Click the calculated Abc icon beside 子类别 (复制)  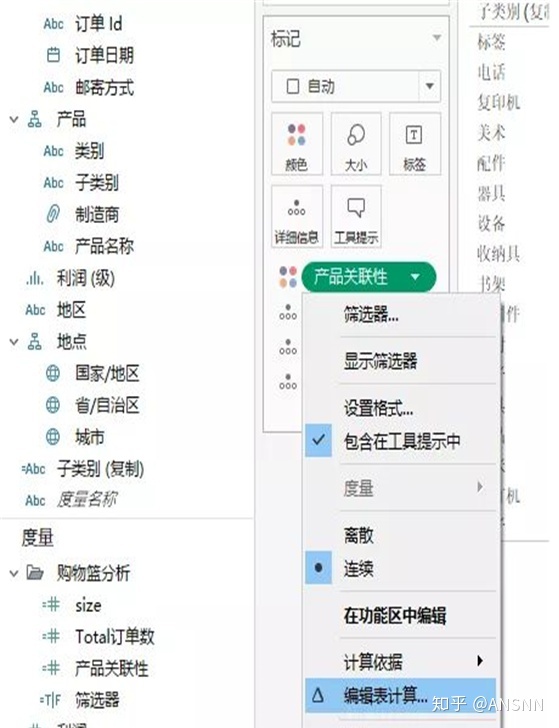pos(33,468)
